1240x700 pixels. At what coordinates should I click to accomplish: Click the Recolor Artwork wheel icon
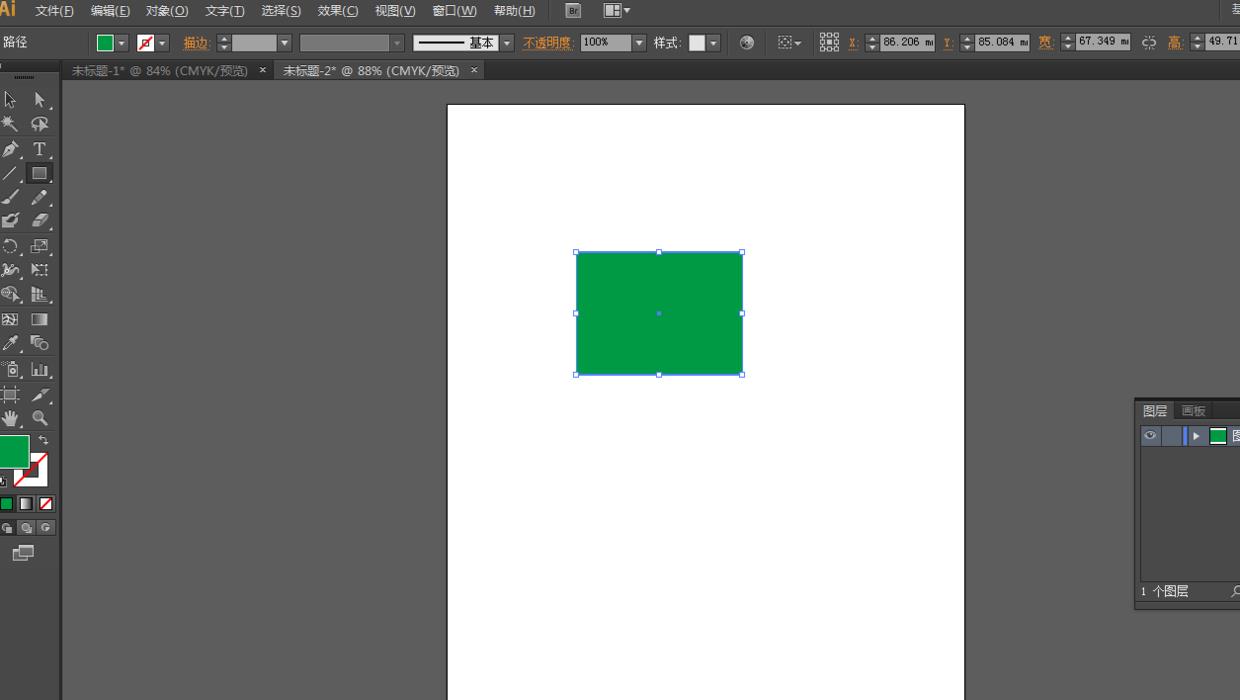click(x=747, y=43)
